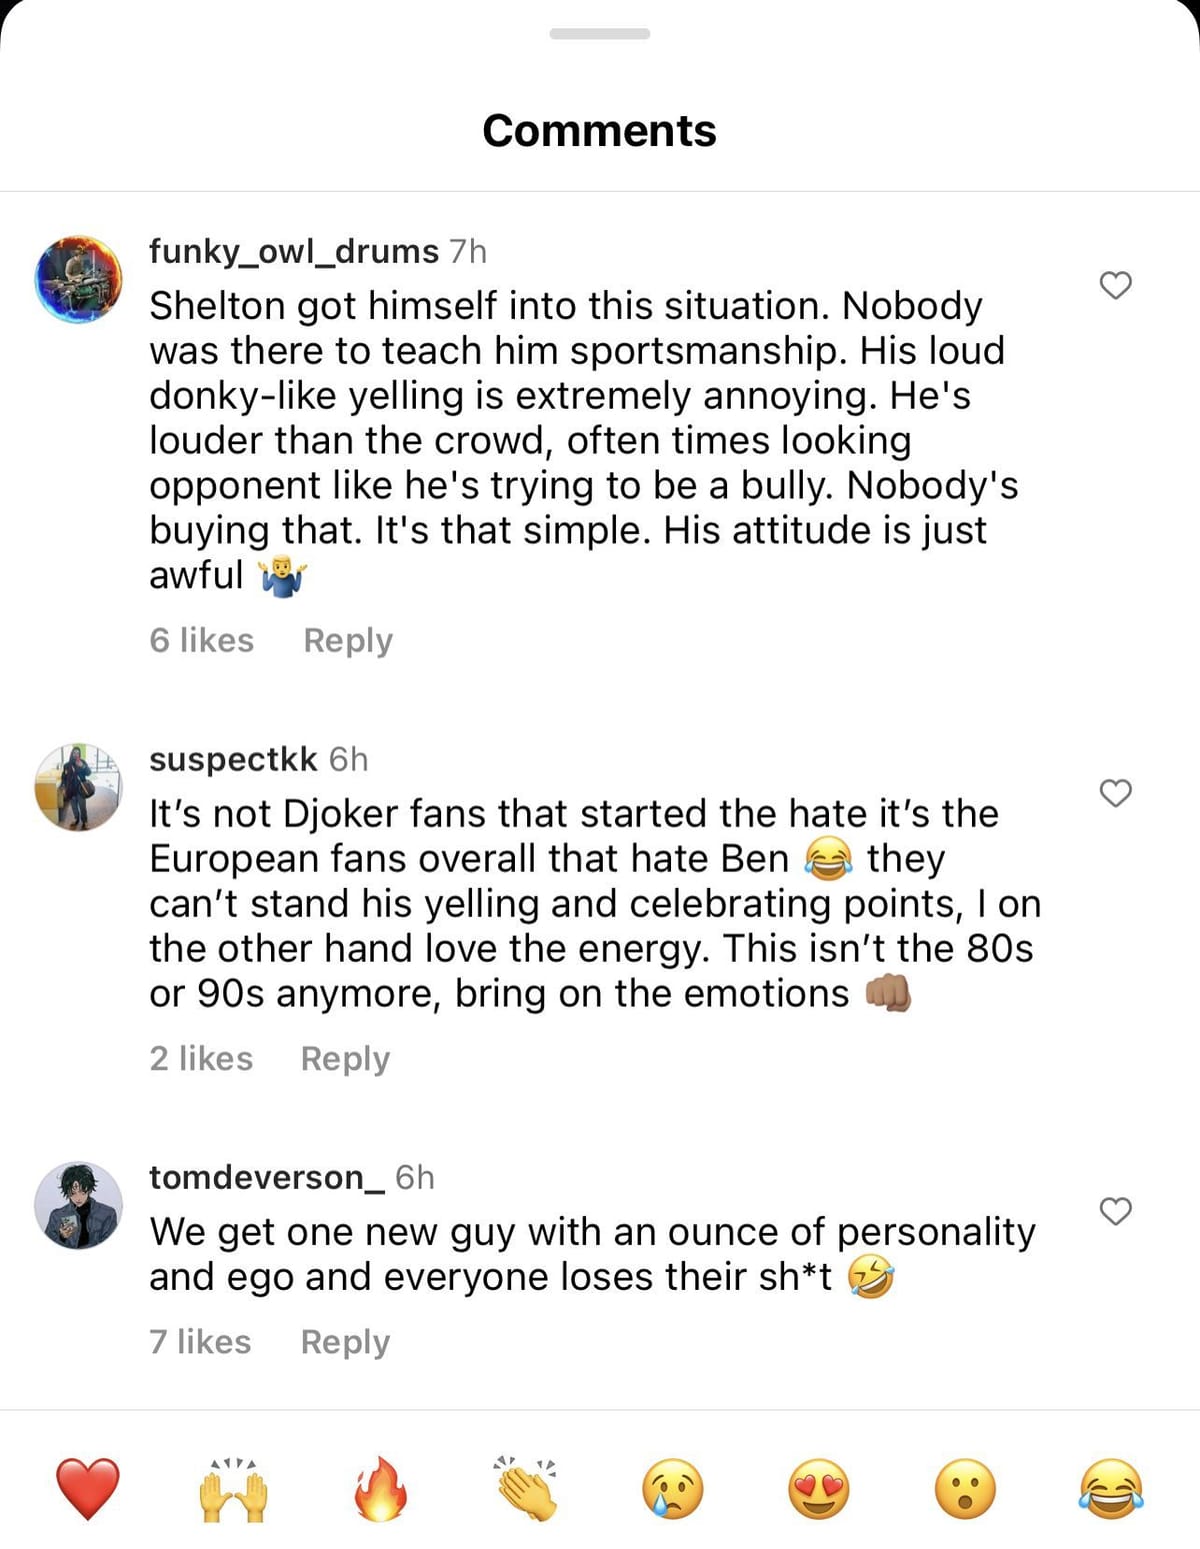The image size is (1200, 1549).
Task: Open suspectkk's profile from username
Action: click(234, 759)
